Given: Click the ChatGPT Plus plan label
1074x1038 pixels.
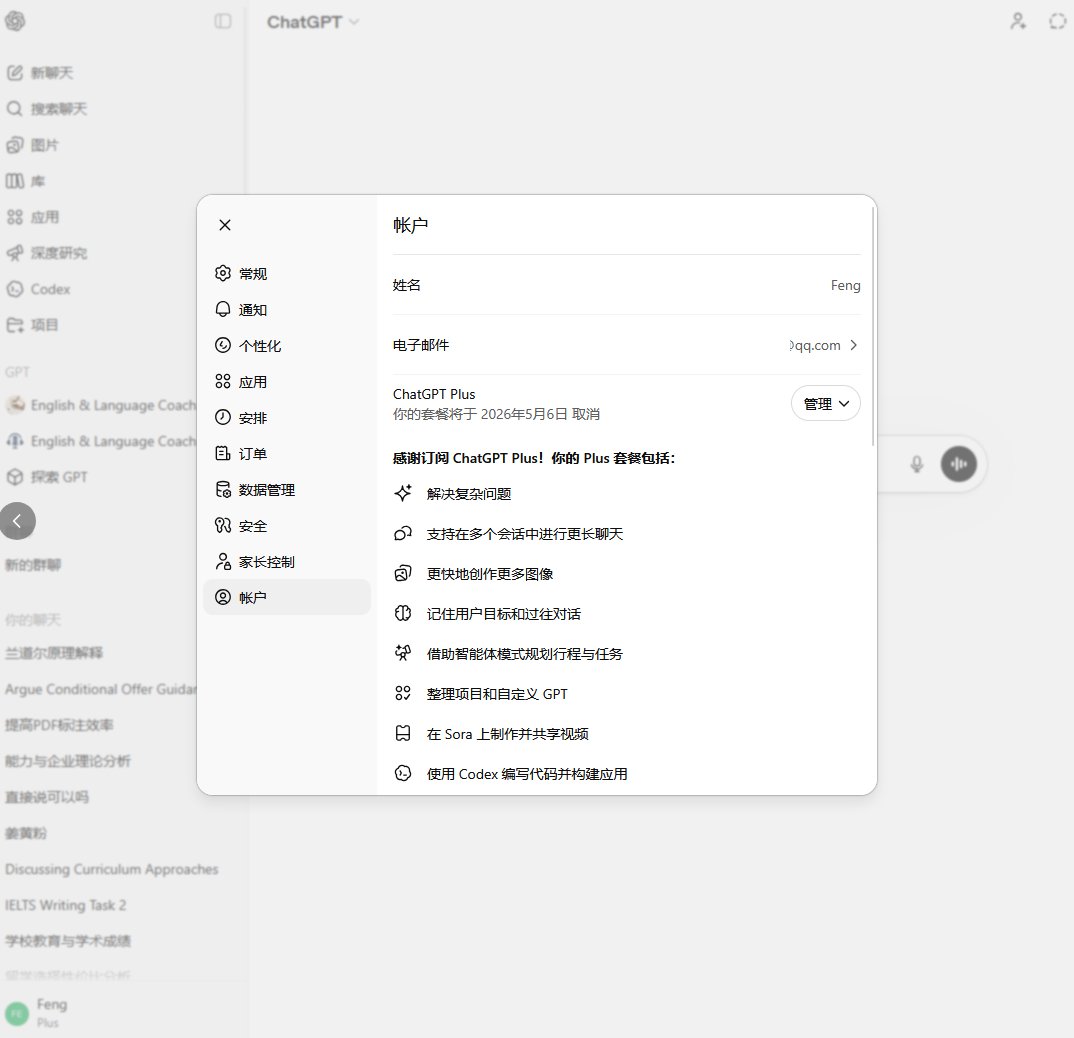Looking at the screenshot, I should click(434, 394).
